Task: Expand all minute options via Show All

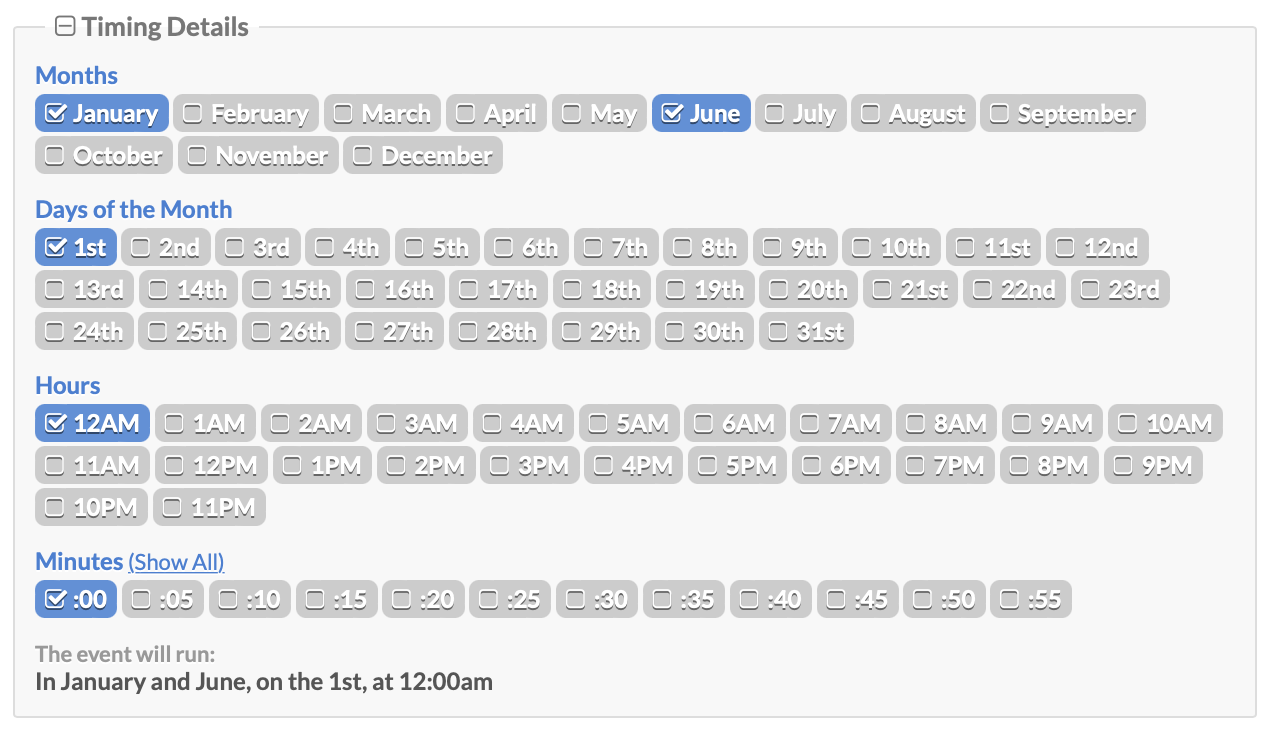Action: (176, 562)
